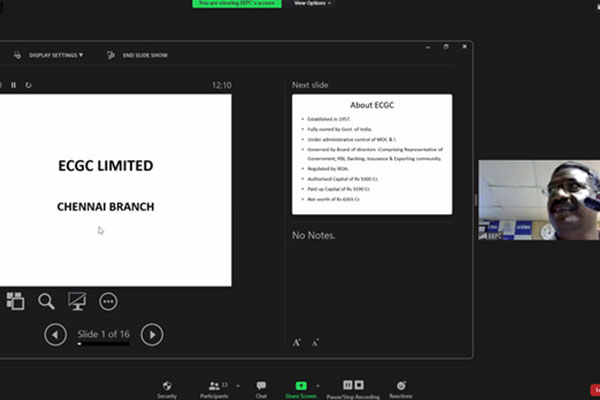
Task: Open Zoom Reactions menu
Action: [401, 389]
